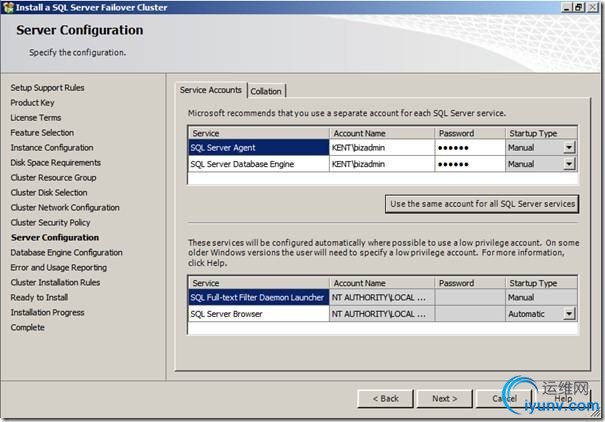Click Manual startup type of Full-text Filter Daemon Launcher
Viewport: 605px width, 422px height.
pyautogui.click(x=541, y=297)
